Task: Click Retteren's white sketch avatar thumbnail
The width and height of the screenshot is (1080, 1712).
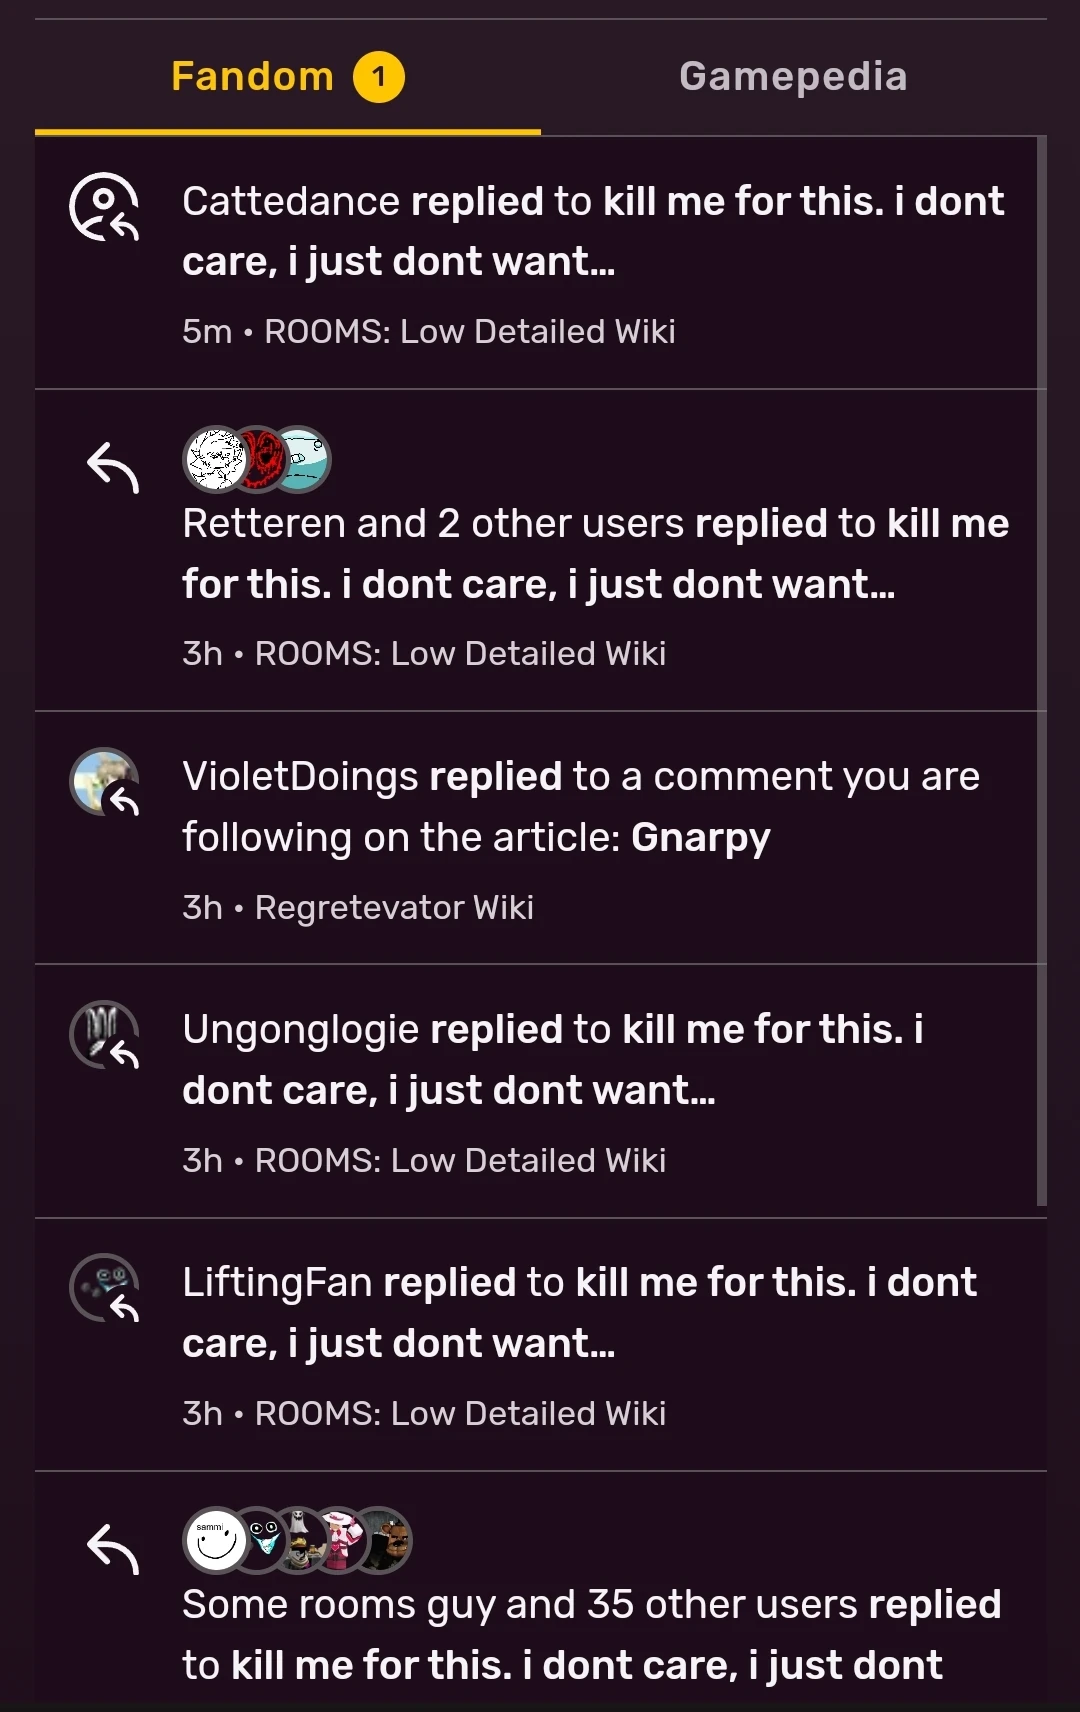Action: coord(215,460)
